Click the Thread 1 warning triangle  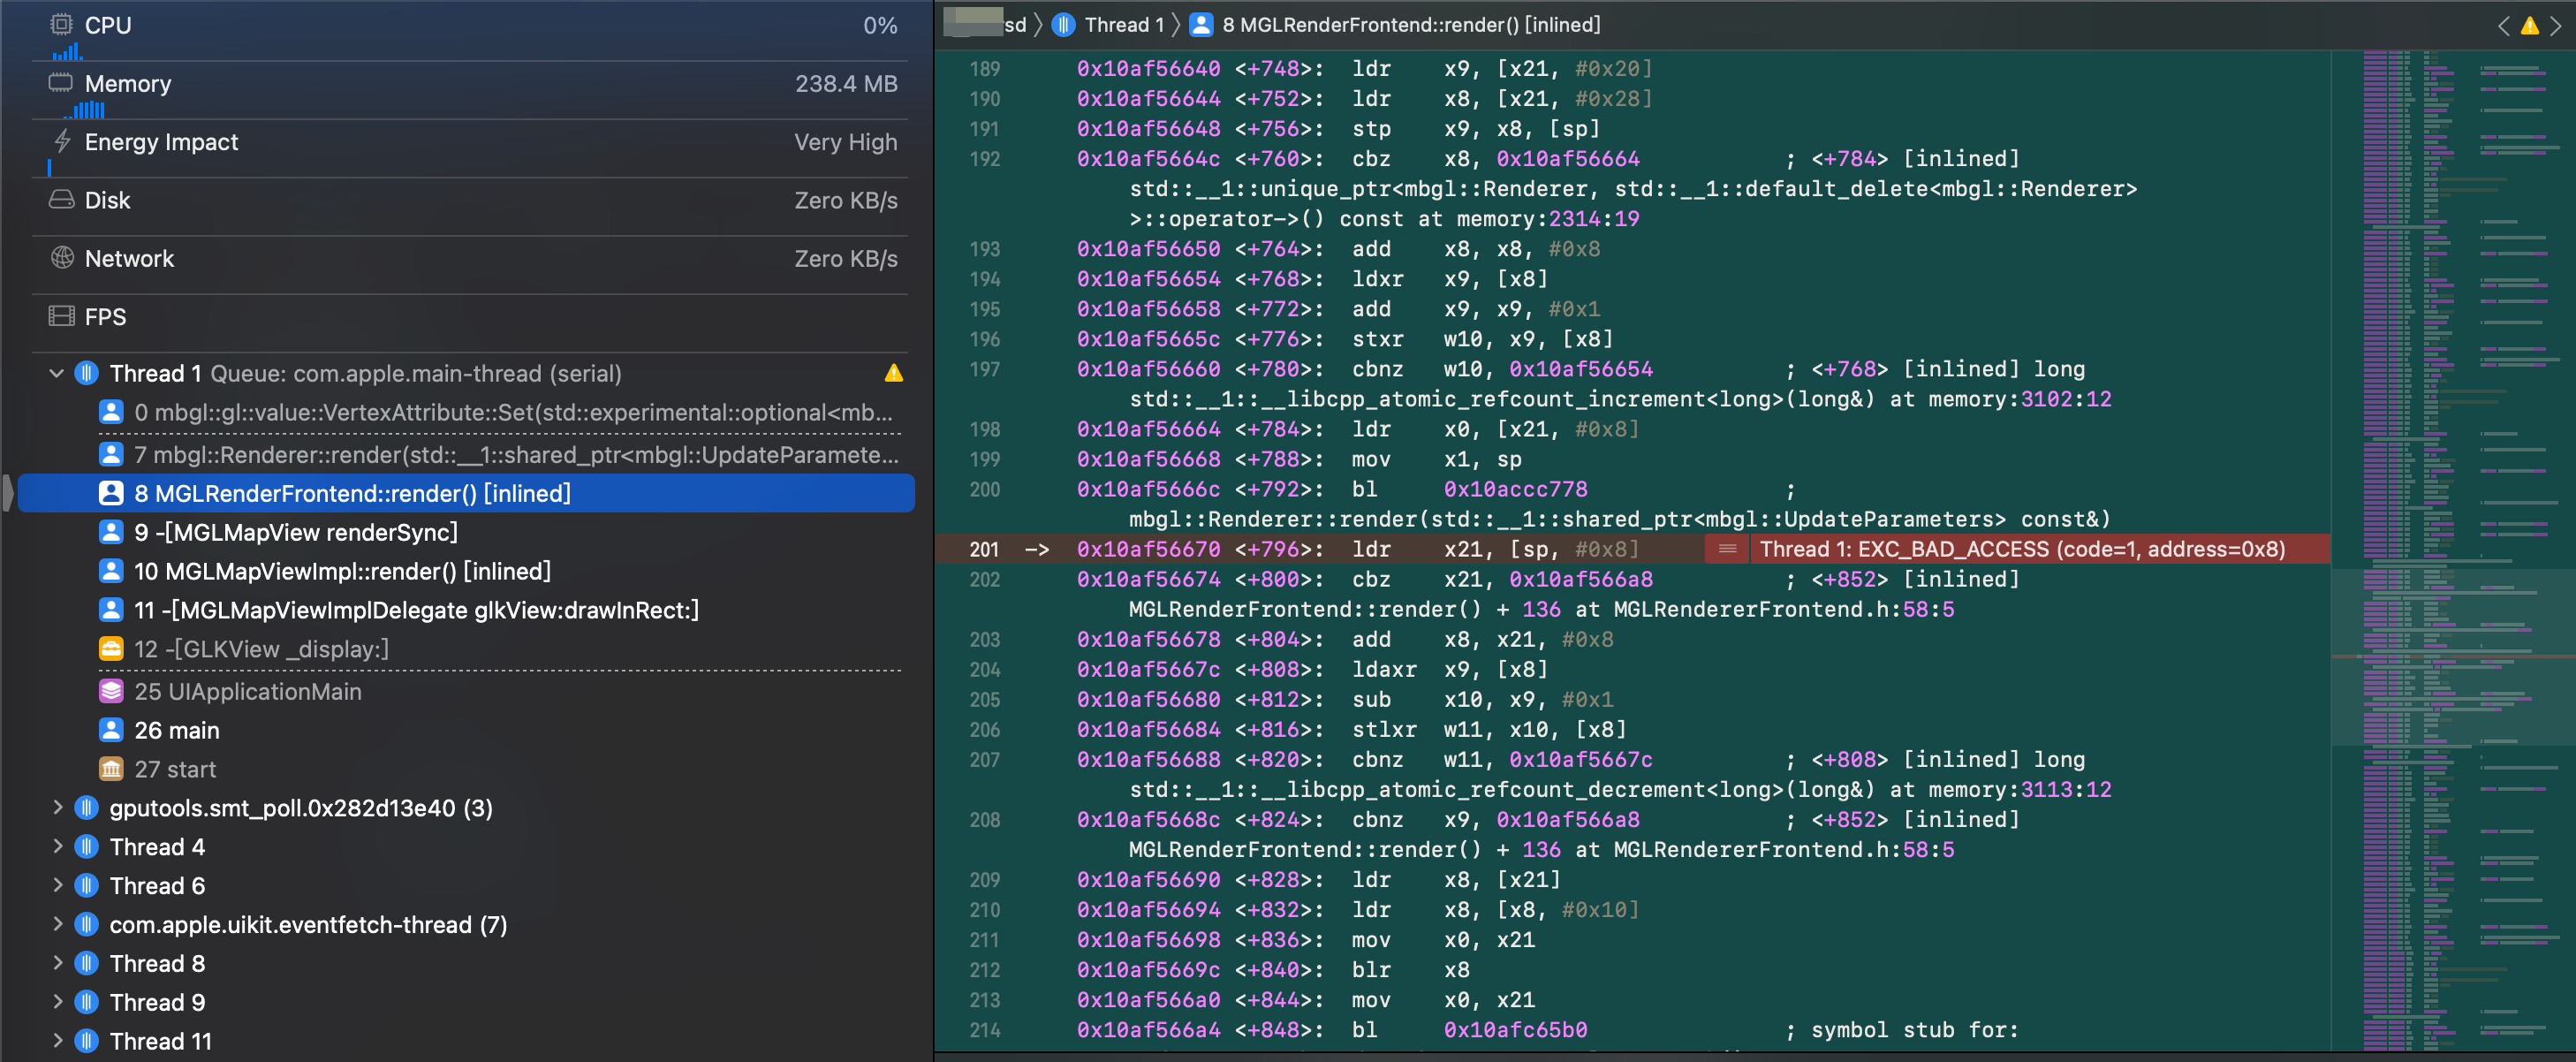pyautogui.click(x=893, y=373)
